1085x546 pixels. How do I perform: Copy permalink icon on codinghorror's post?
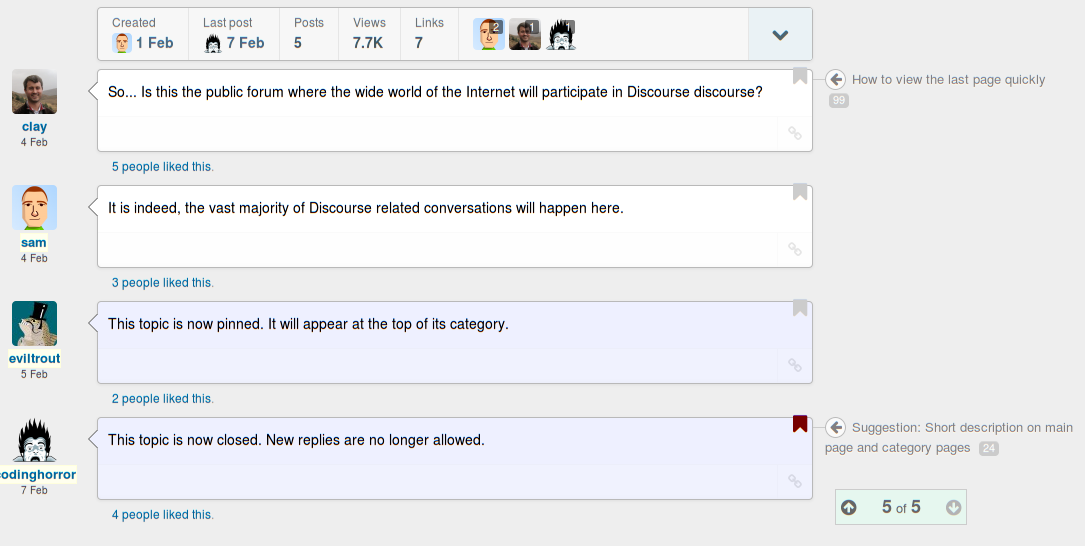(x=794, y=481)
